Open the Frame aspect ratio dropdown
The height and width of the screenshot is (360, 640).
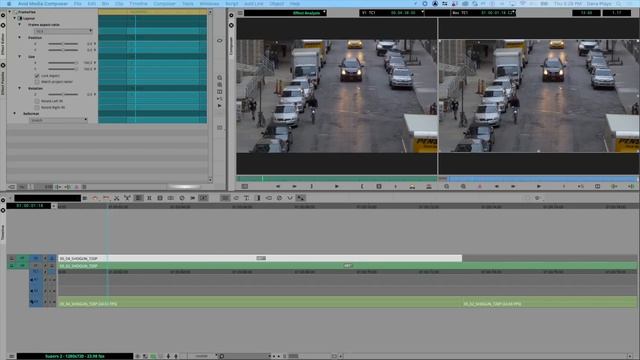coord(63,31)
